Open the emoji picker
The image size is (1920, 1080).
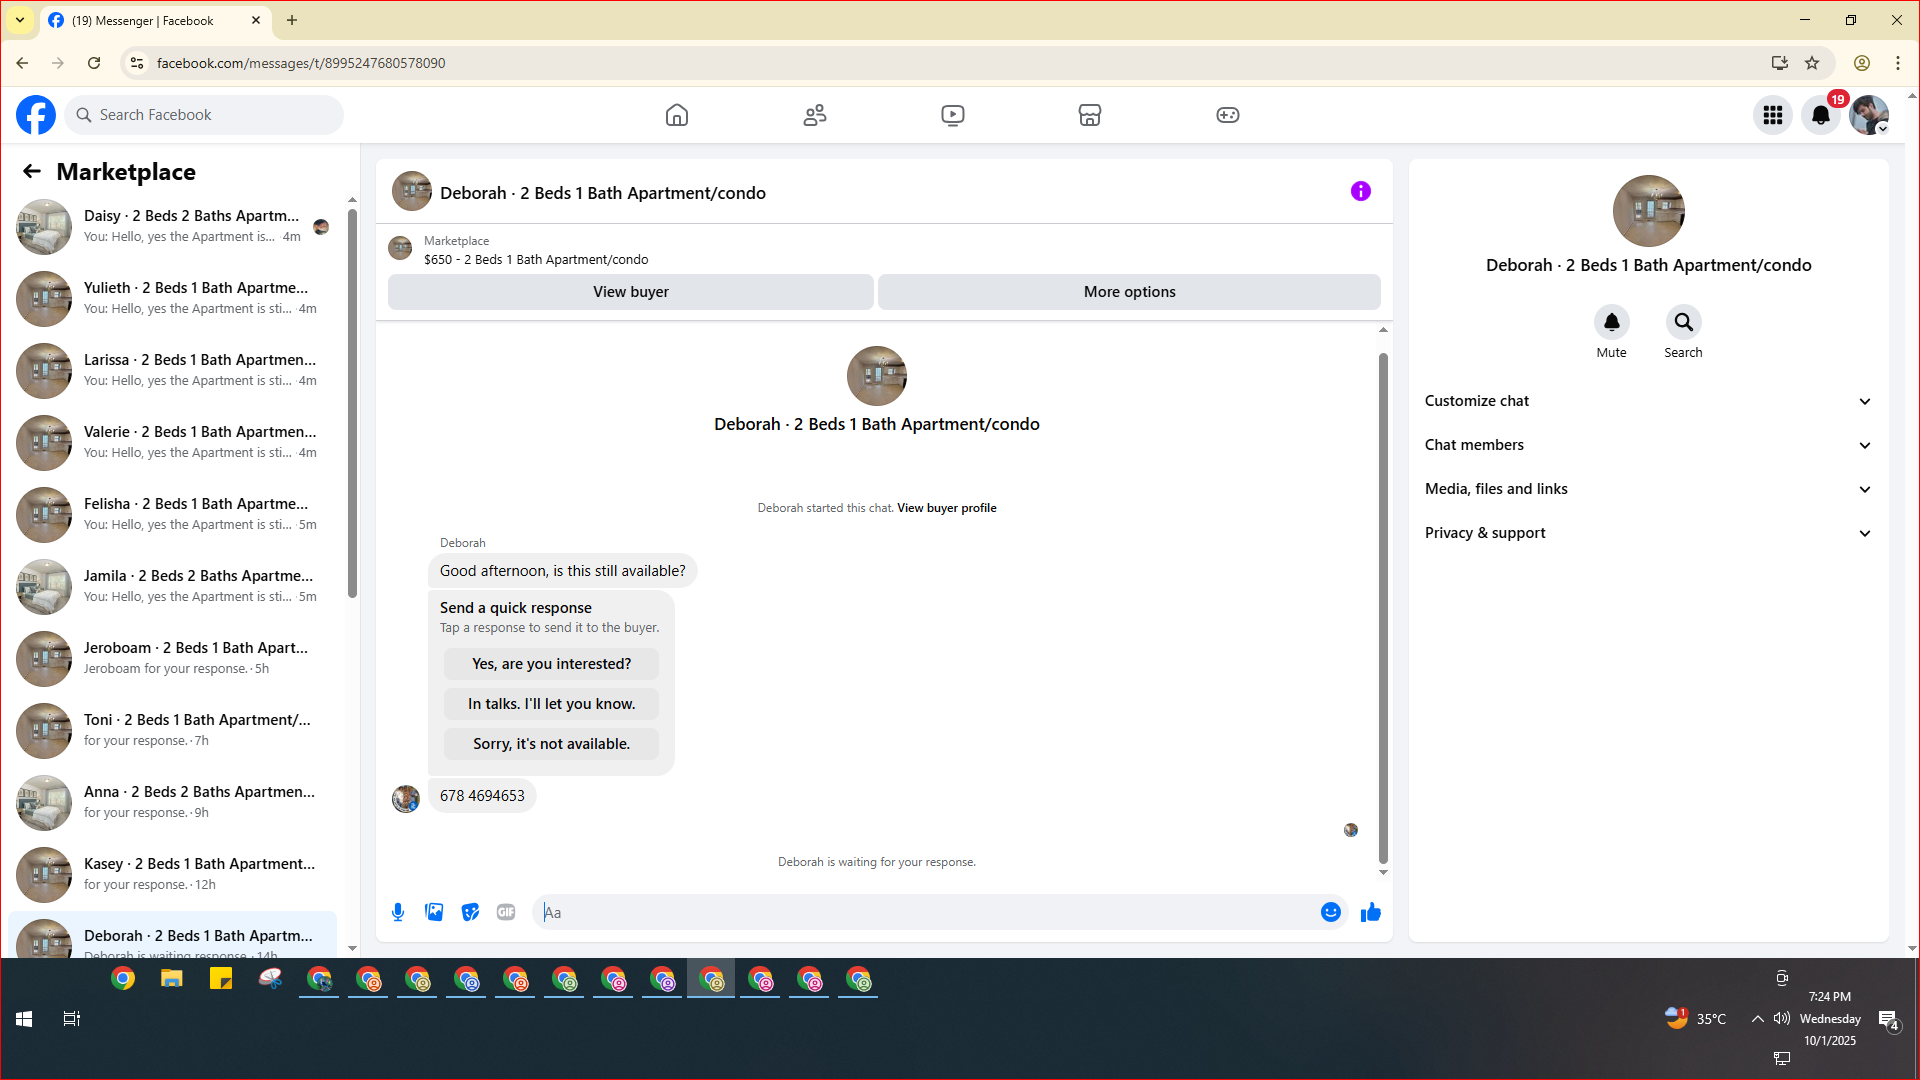(1331, 912)
